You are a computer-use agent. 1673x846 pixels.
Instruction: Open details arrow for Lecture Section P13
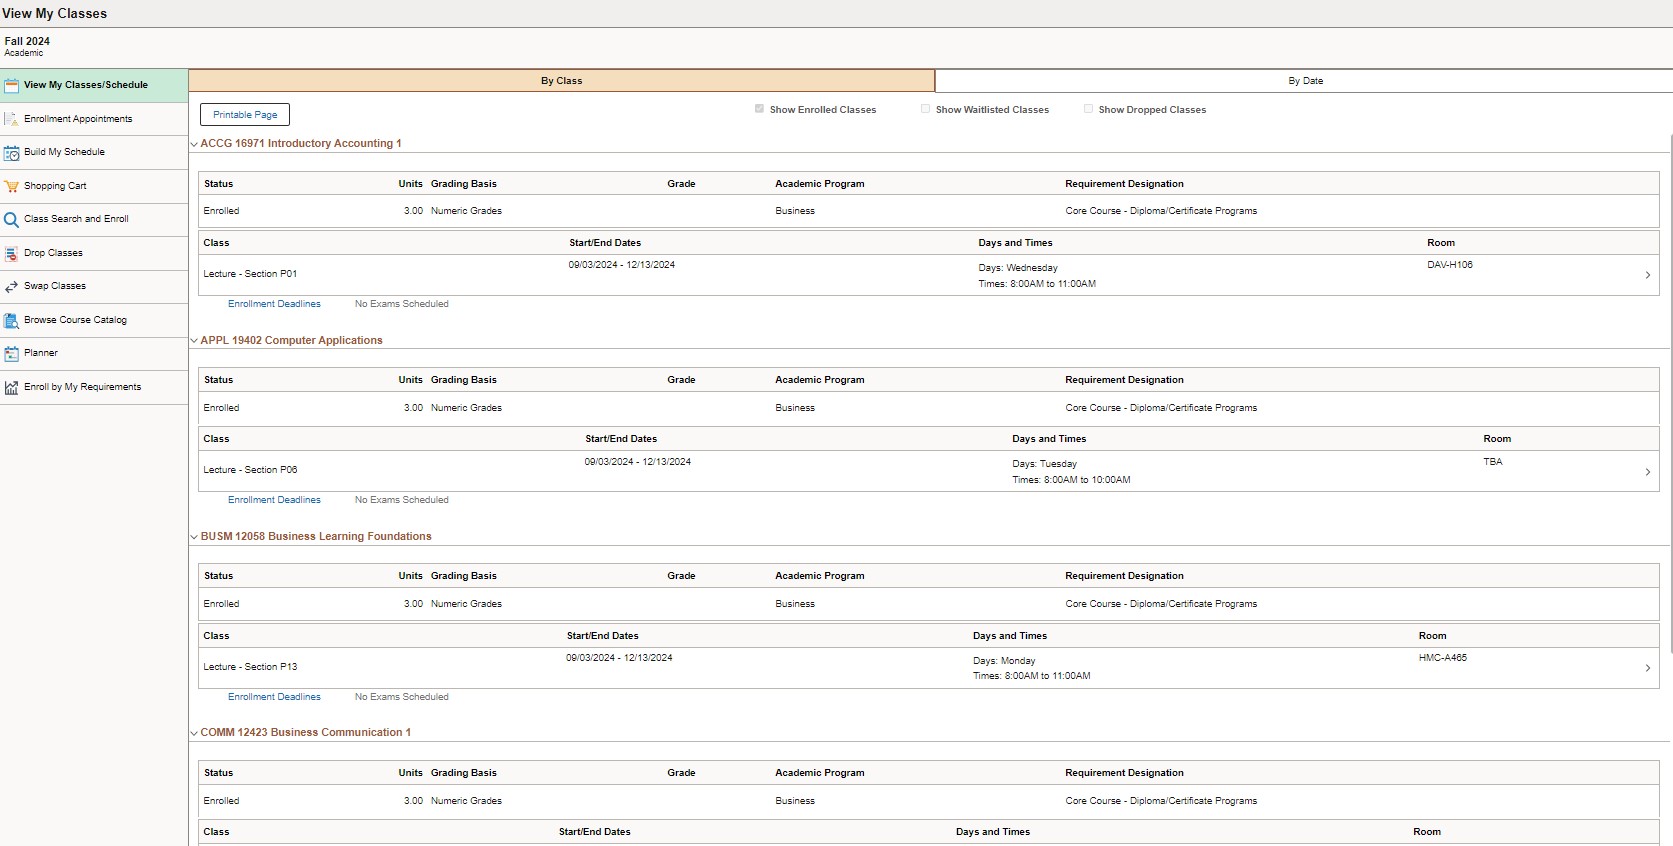click(x=1647, y=668)
